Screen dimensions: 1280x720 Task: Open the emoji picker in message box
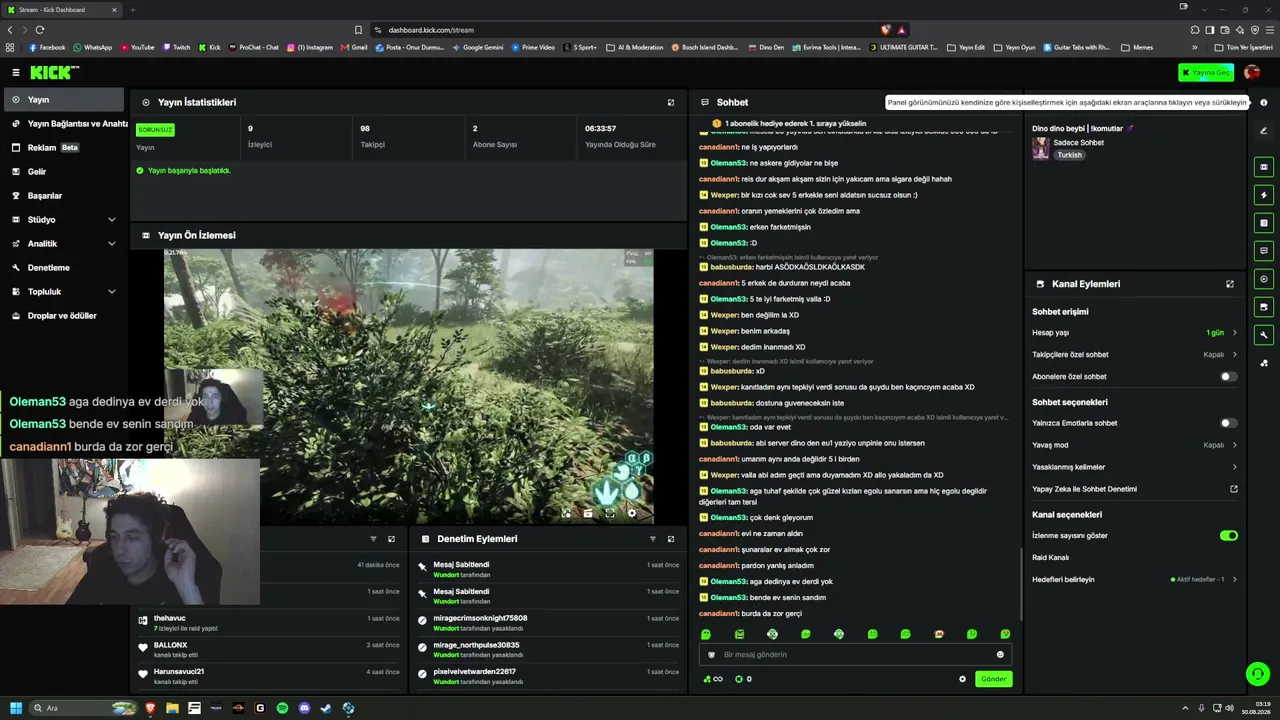coord(1000,655)
